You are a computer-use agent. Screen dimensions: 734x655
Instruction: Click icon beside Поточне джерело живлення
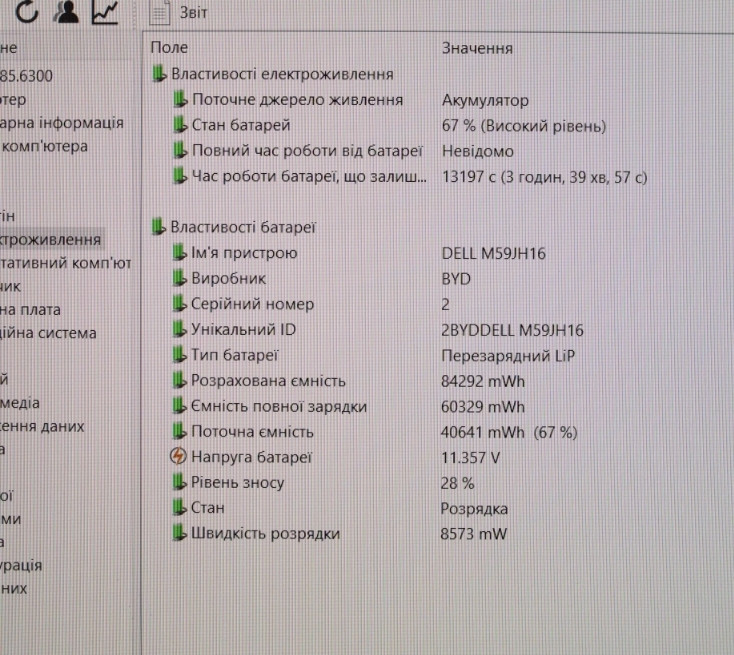(x=180, y=99)
